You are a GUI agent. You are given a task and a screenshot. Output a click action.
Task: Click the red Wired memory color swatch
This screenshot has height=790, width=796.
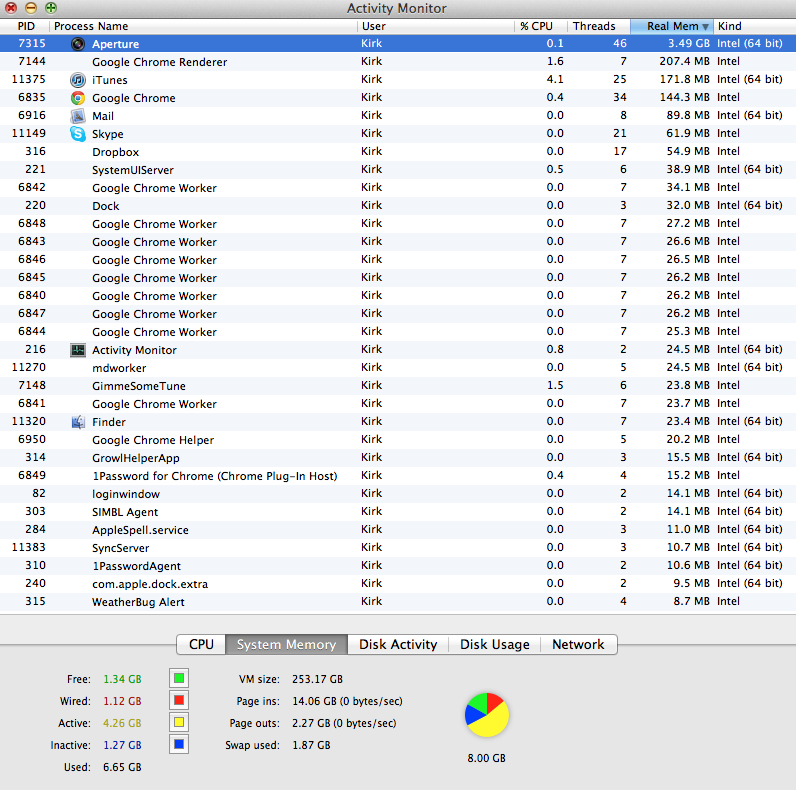[179, 701]
